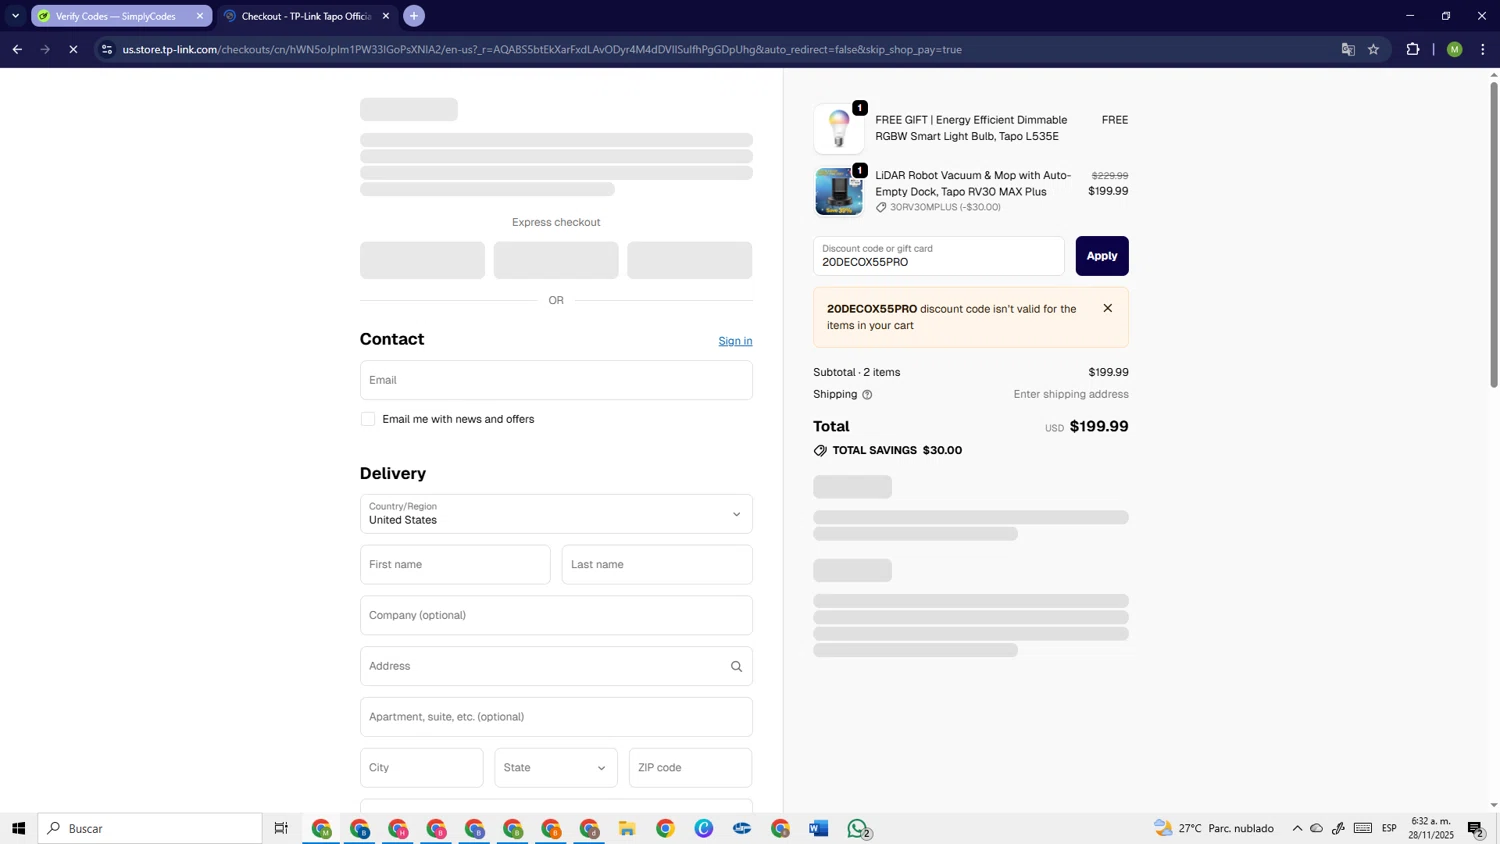Check Email me with news and offers
Image resolution: width=1500 pixels, height=844 pixels.
[x=368, y=419]
